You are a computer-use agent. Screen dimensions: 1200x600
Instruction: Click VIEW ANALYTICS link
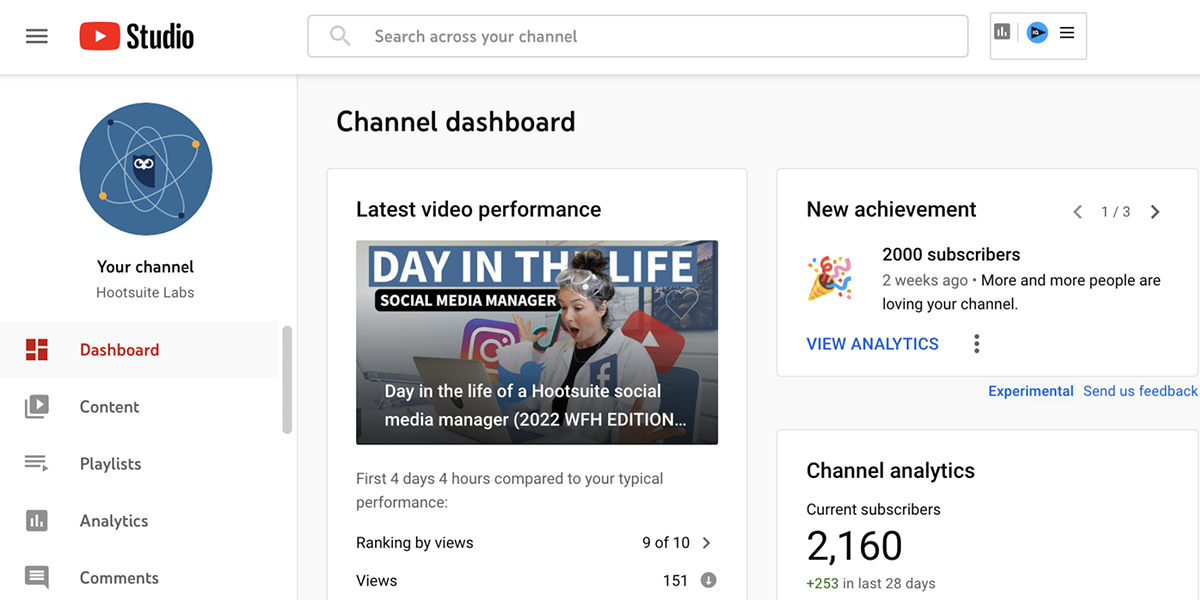(x=872, y=344)
